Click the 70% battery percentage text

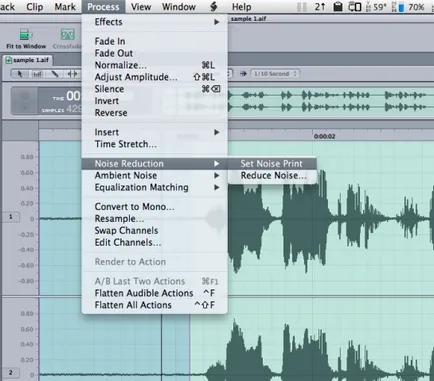416,7
